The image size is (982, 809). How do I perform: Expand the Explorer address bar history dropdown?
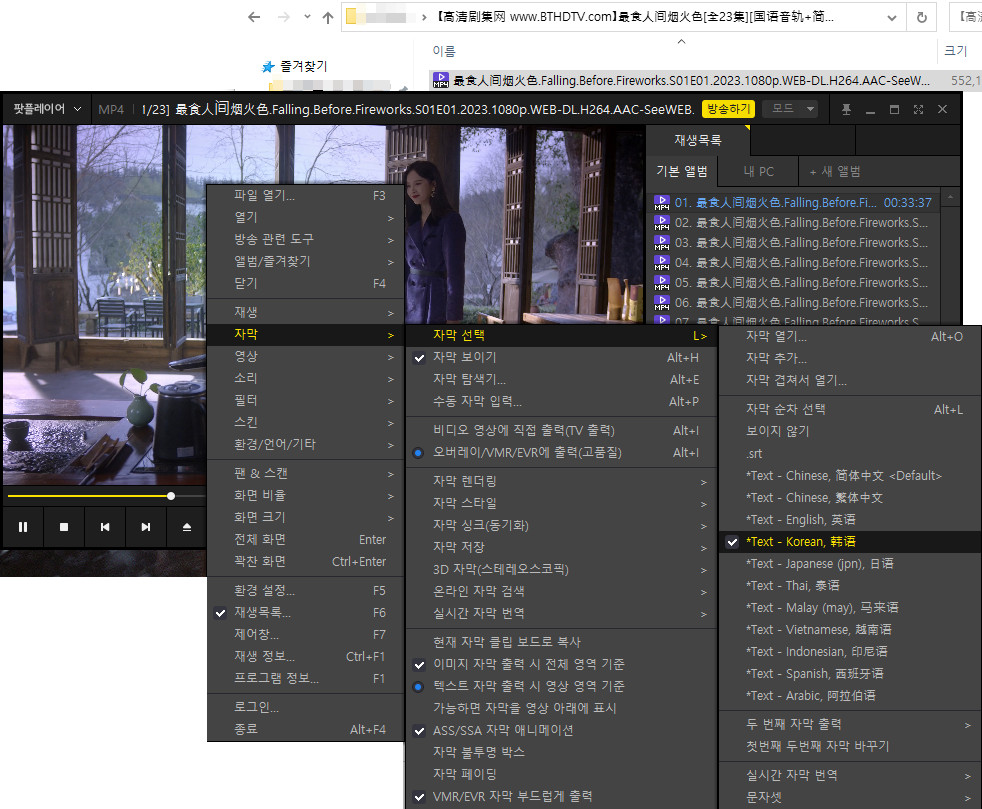click(x=891, y=18)
